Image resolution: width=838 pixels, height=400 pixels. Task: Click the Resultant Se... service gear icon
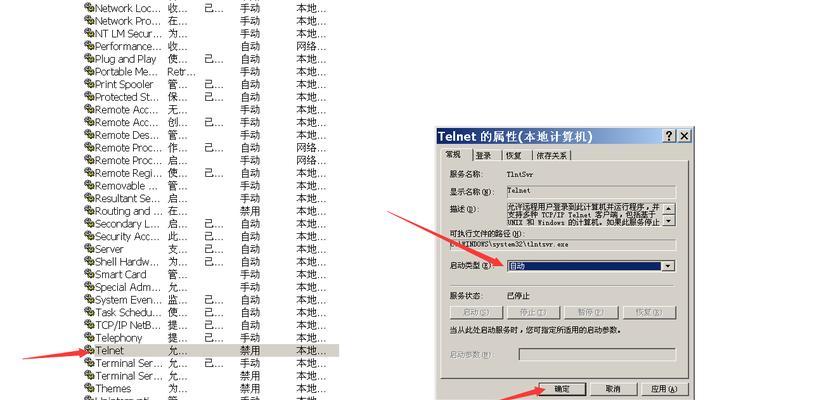coord(89,198)
